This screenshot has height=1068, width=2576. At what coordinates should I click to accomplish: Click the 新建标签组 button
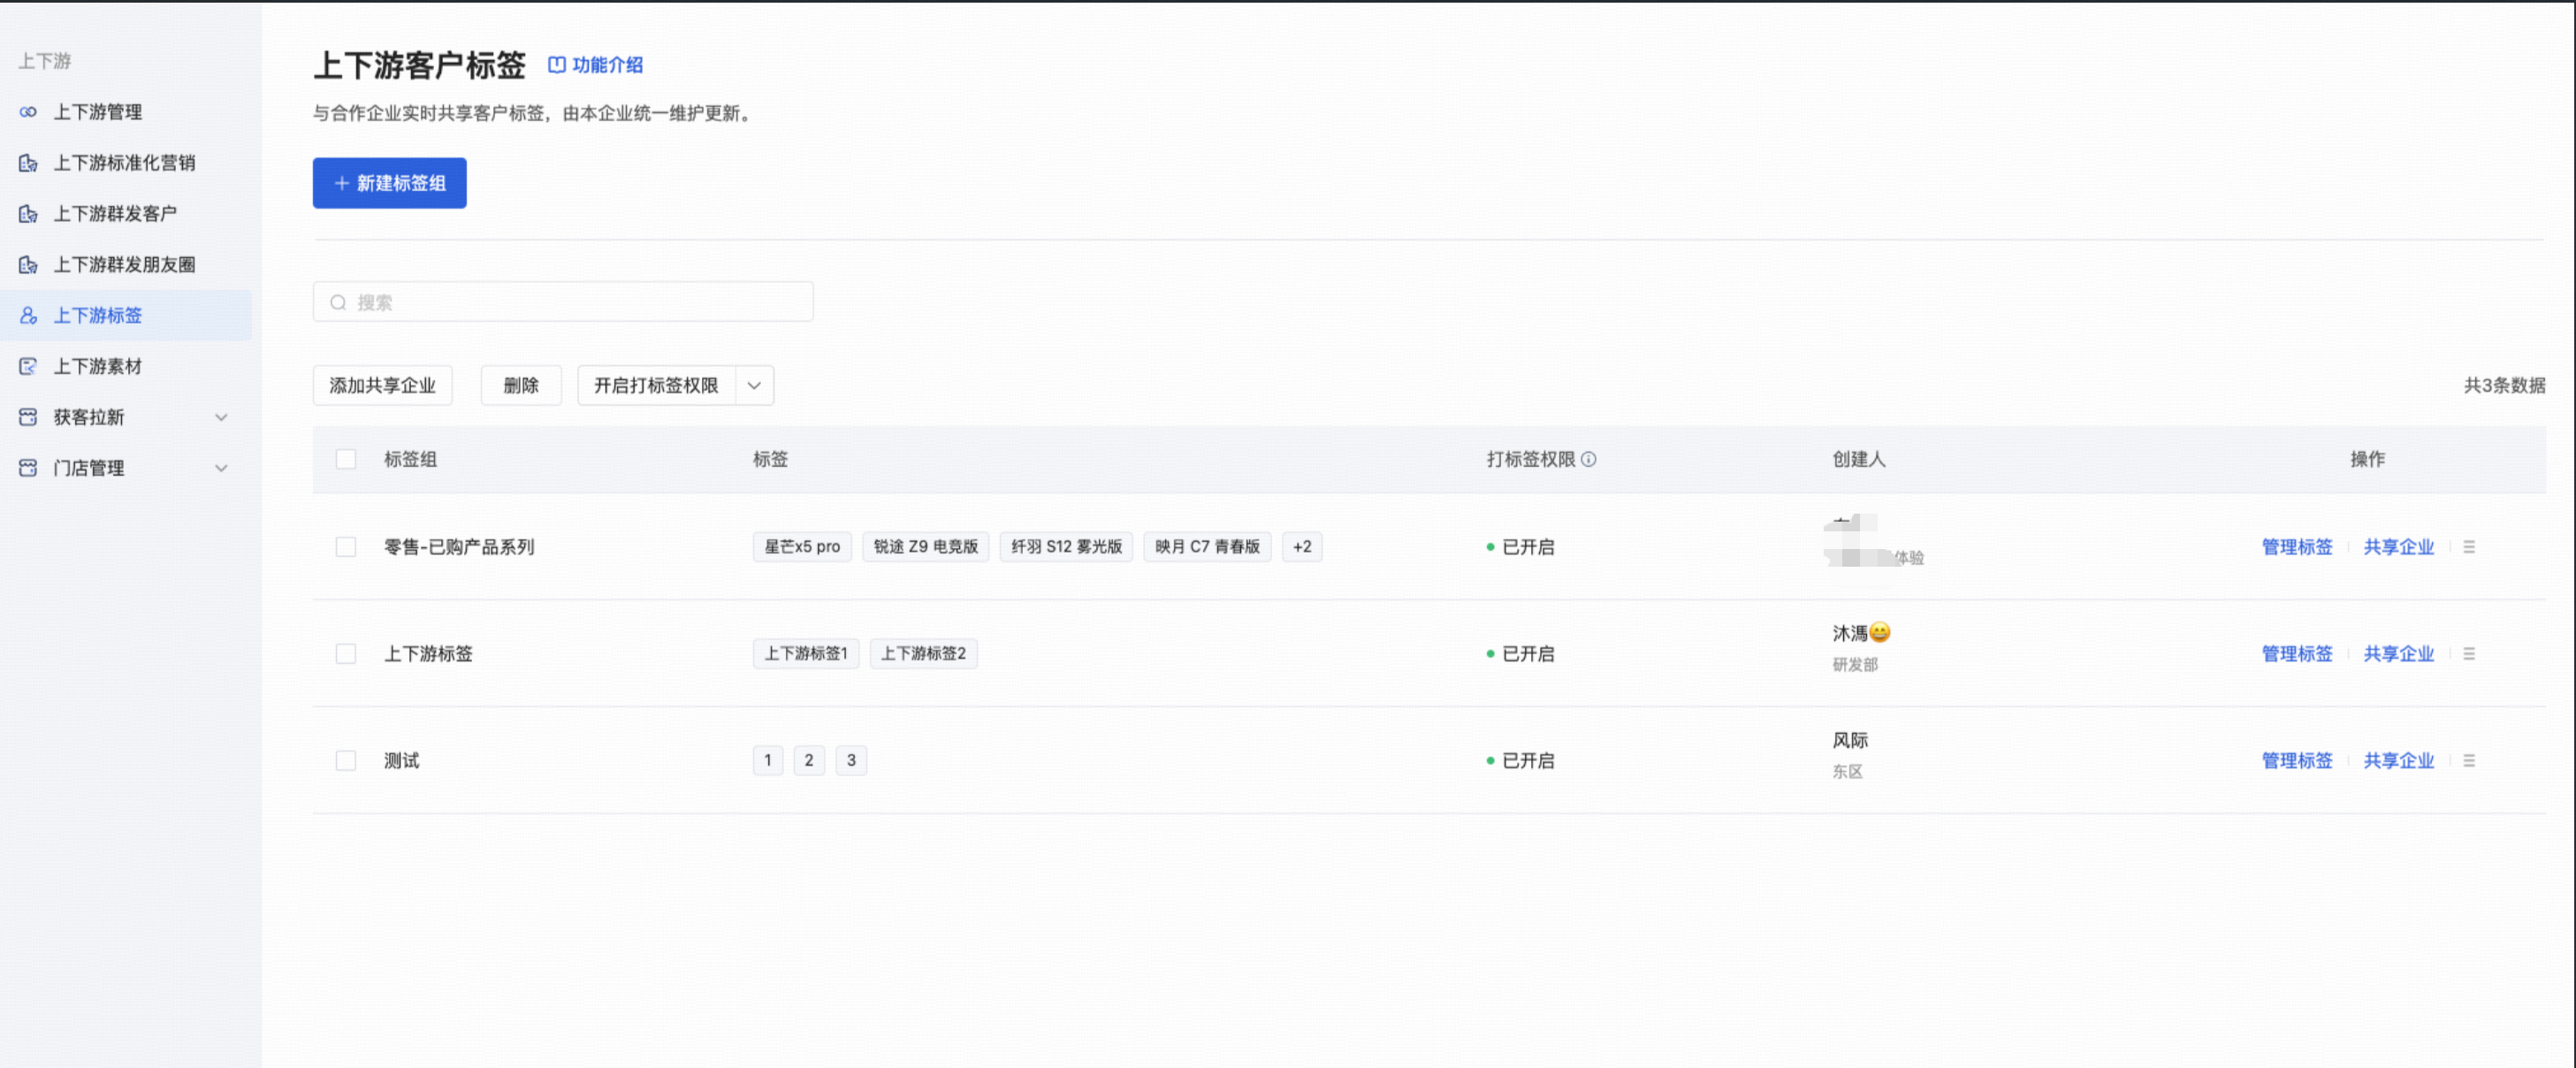point(390,184)
